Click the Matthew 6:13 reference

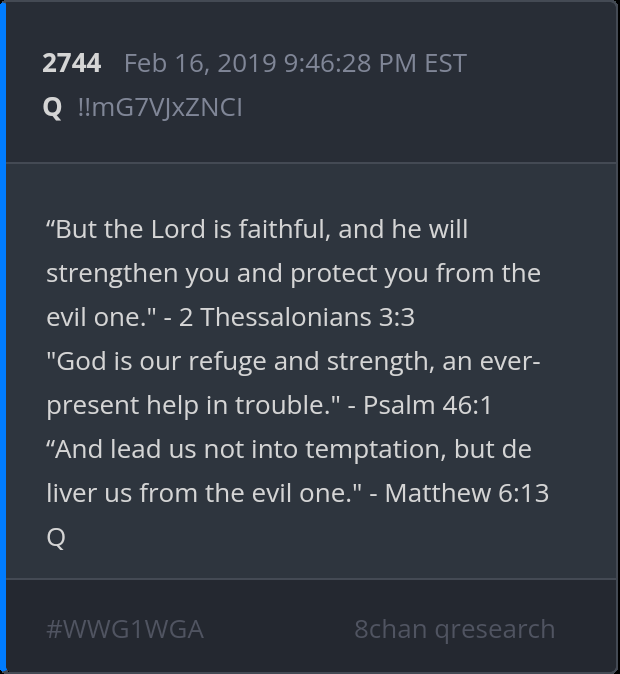467,493
